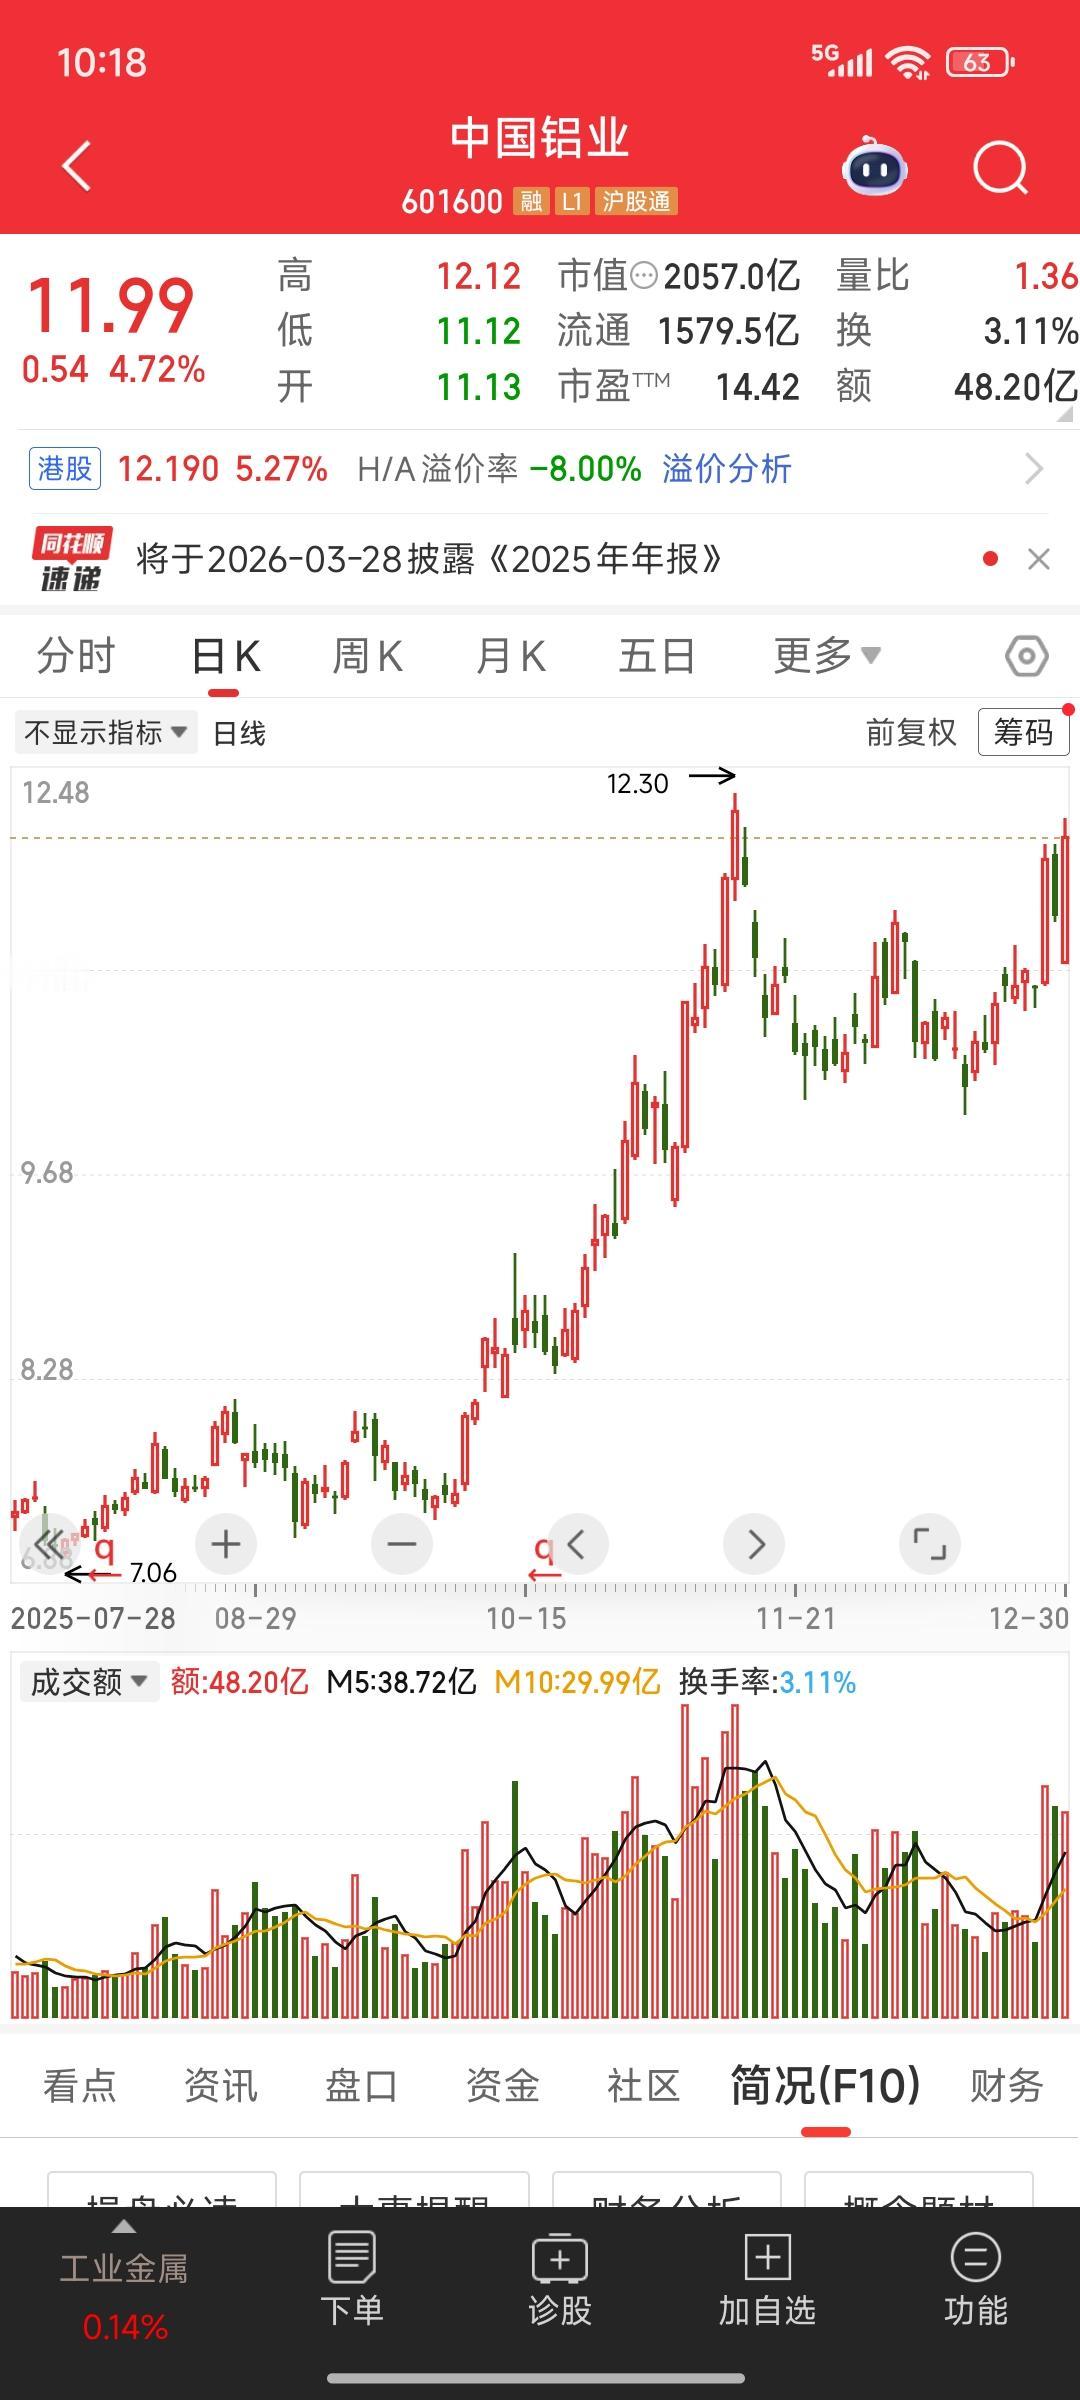Tap the 11-21 date axis label
Screen dimensions: 1080x2400
pos(795,1618)
